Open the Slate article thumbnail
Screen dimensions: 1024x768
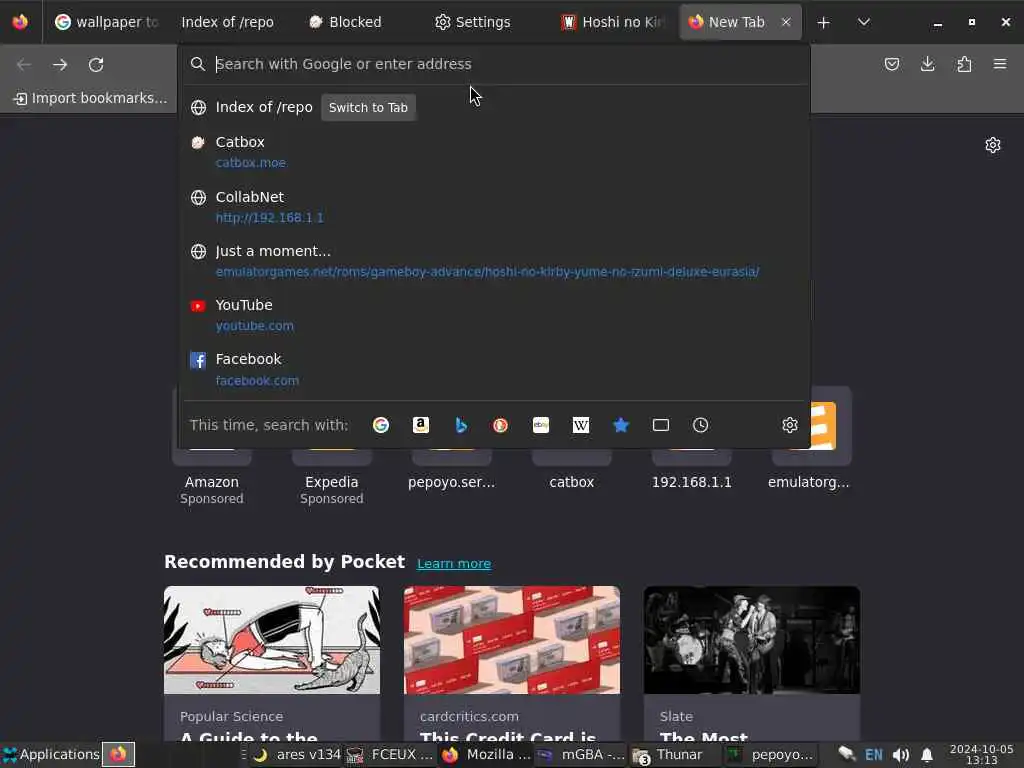click(x=752, y=640)
